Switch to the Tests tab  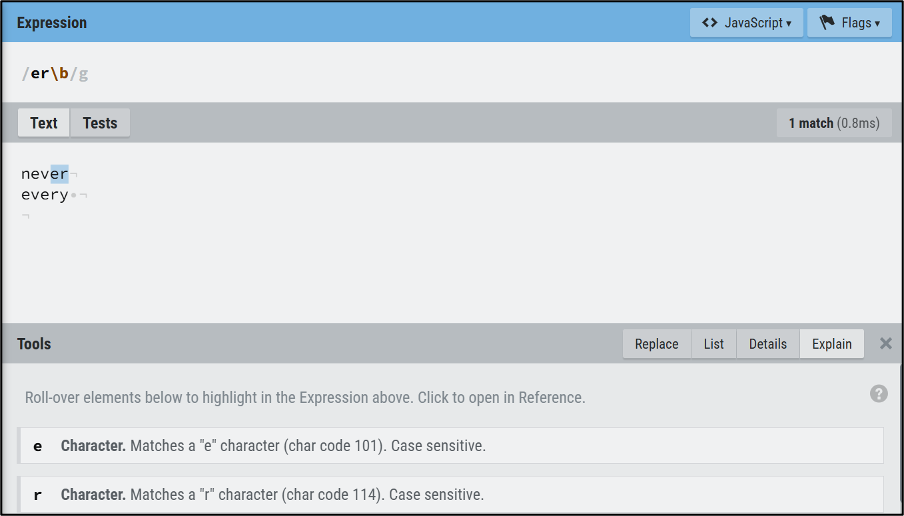coord(100,123)
